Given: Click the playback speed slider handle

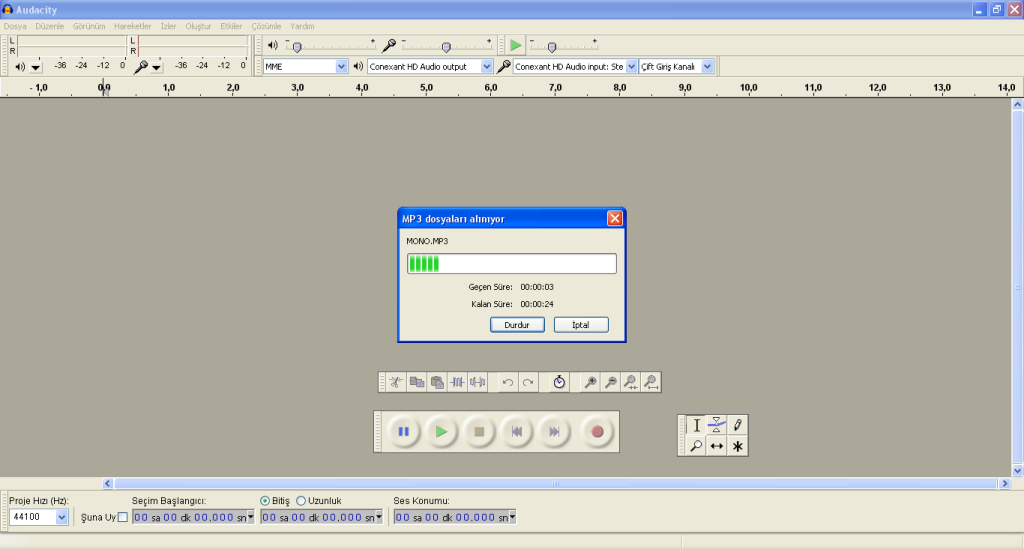Looking at the screenshot, I should click(552, 47).
